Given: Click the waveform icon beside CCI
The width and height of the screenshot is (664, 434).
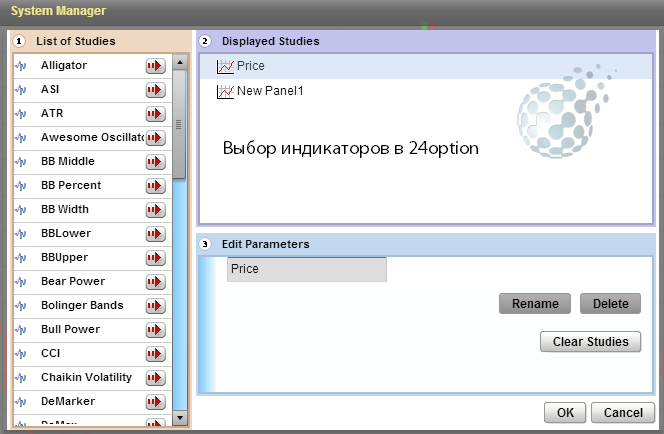Looking at the screenshot, I should click(x=20, y=354).
